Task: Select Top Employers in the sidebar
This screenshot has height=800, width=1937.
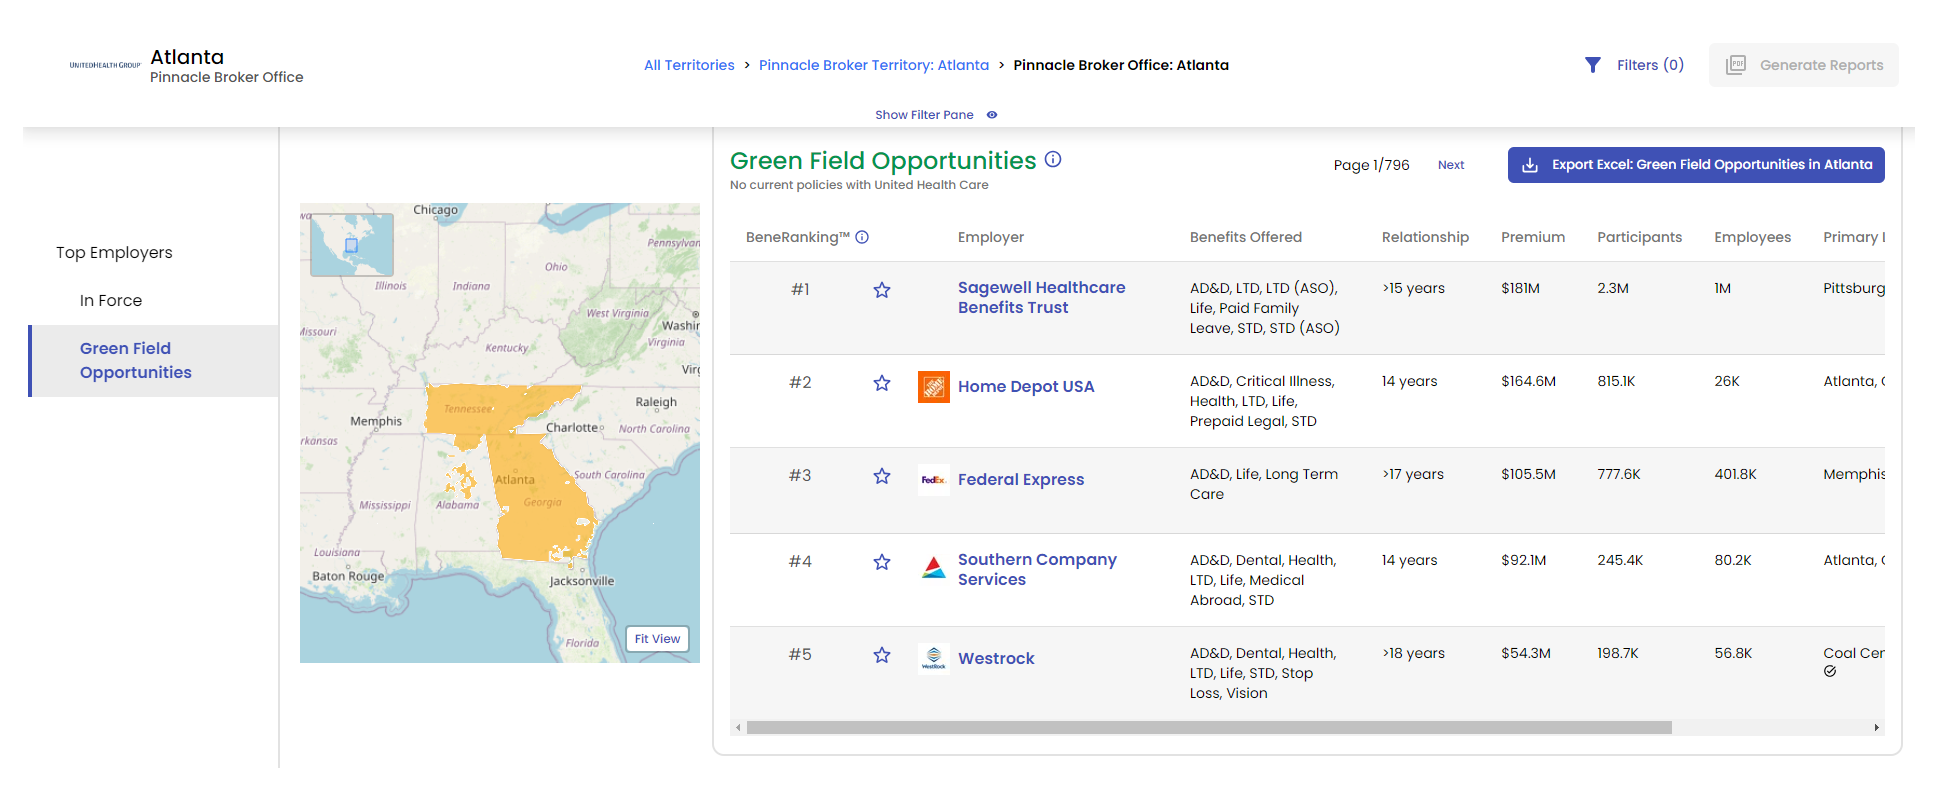Action: pyautogui.click(x=114, y=253)
